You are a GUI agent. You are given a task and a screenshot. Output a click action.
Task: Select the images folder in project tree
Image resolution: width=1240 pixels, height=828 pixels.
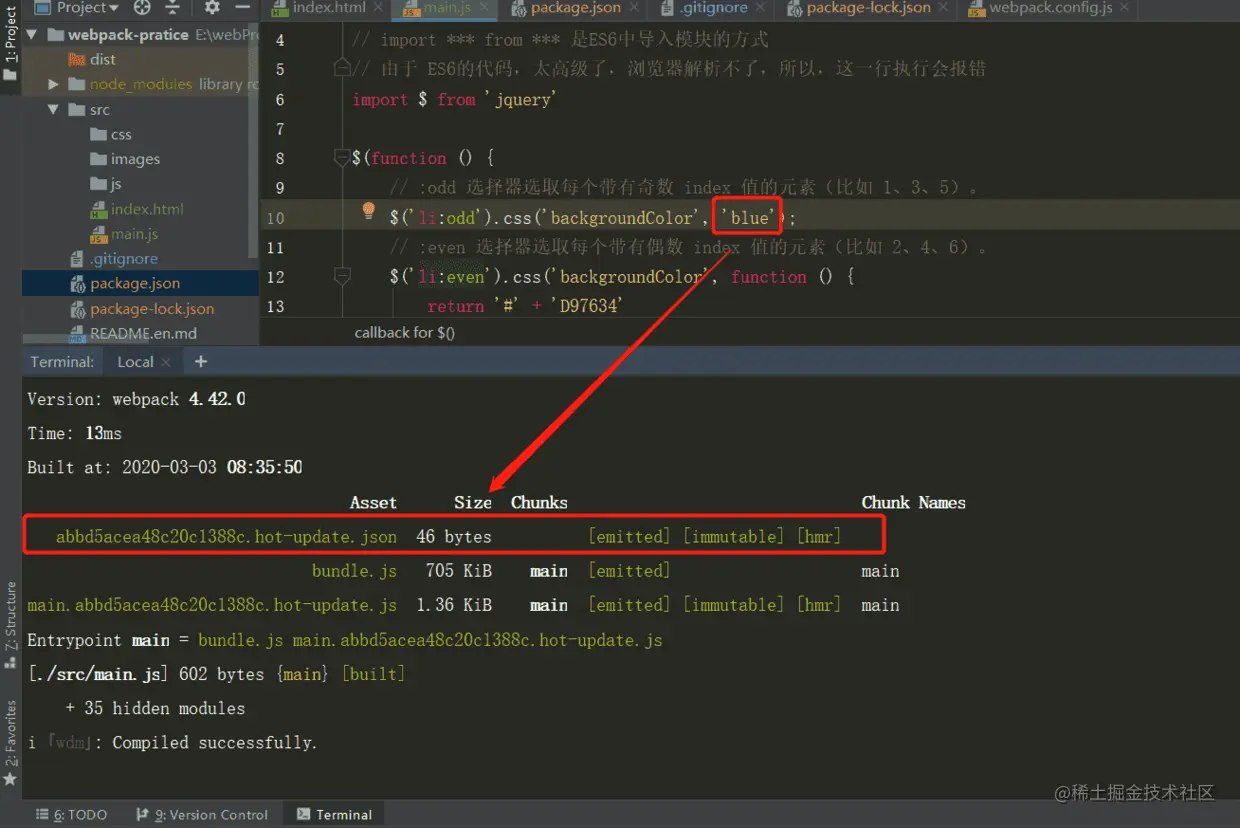click(x=135, y=159)
